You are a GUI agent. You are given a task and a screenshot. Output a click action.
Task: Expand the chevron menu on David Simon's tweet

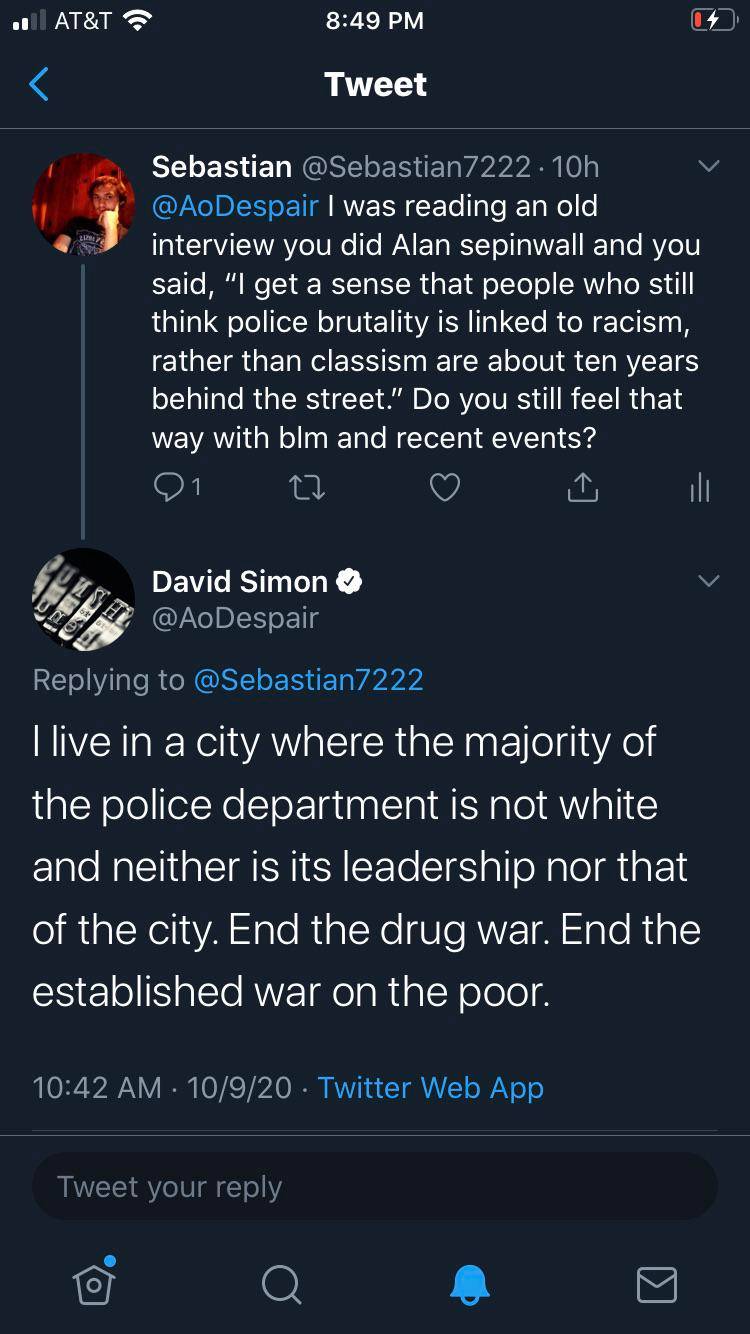709,580
